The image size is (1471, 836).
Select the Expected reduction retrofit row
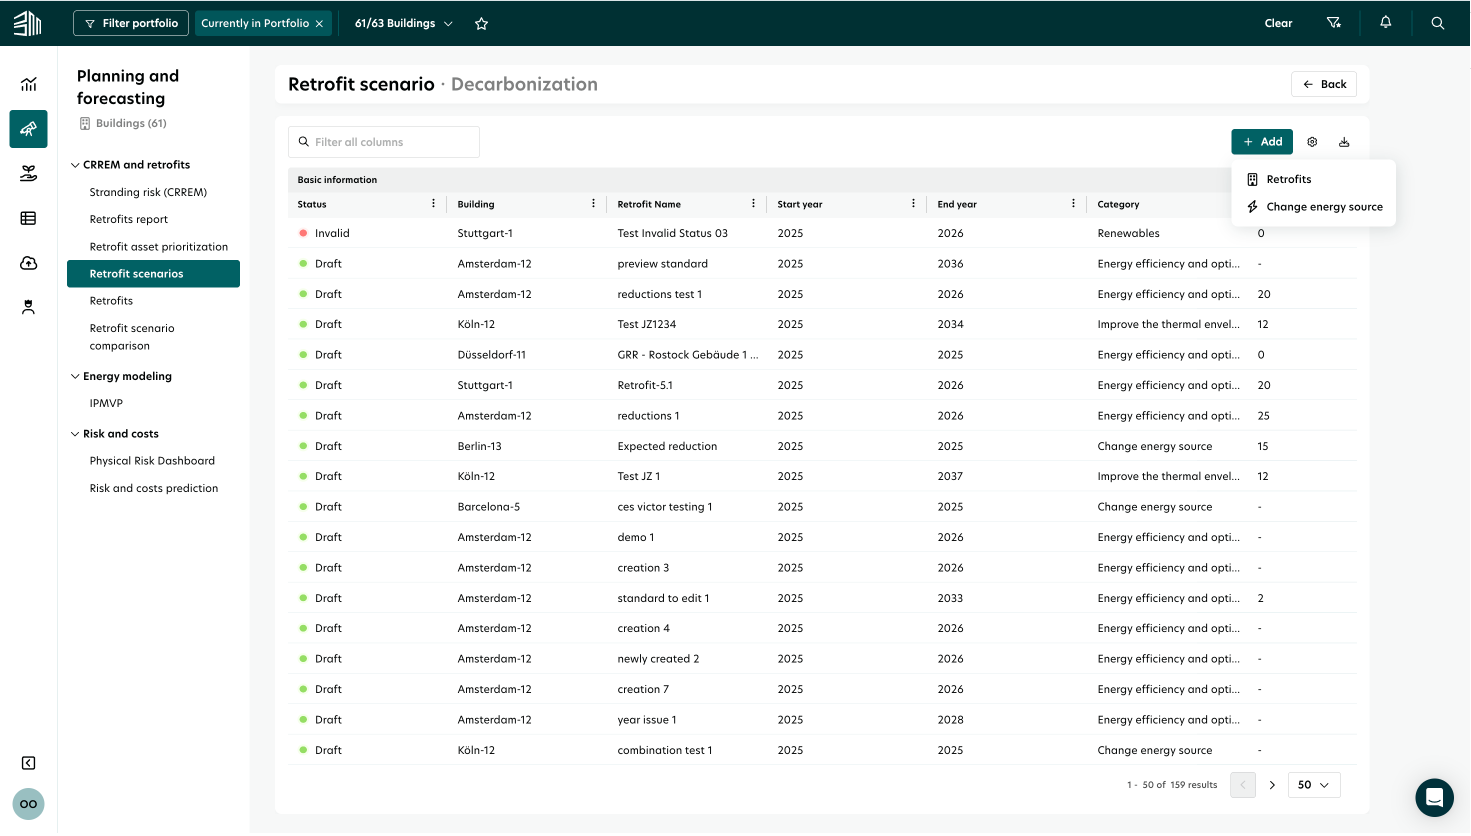[x=822, y=446]
